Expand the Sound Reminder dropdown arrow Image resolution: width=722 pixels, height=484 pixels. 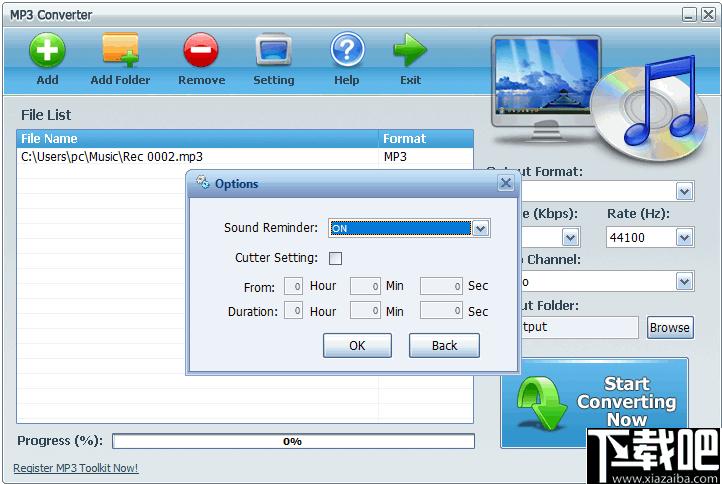(x=481, y=228)
